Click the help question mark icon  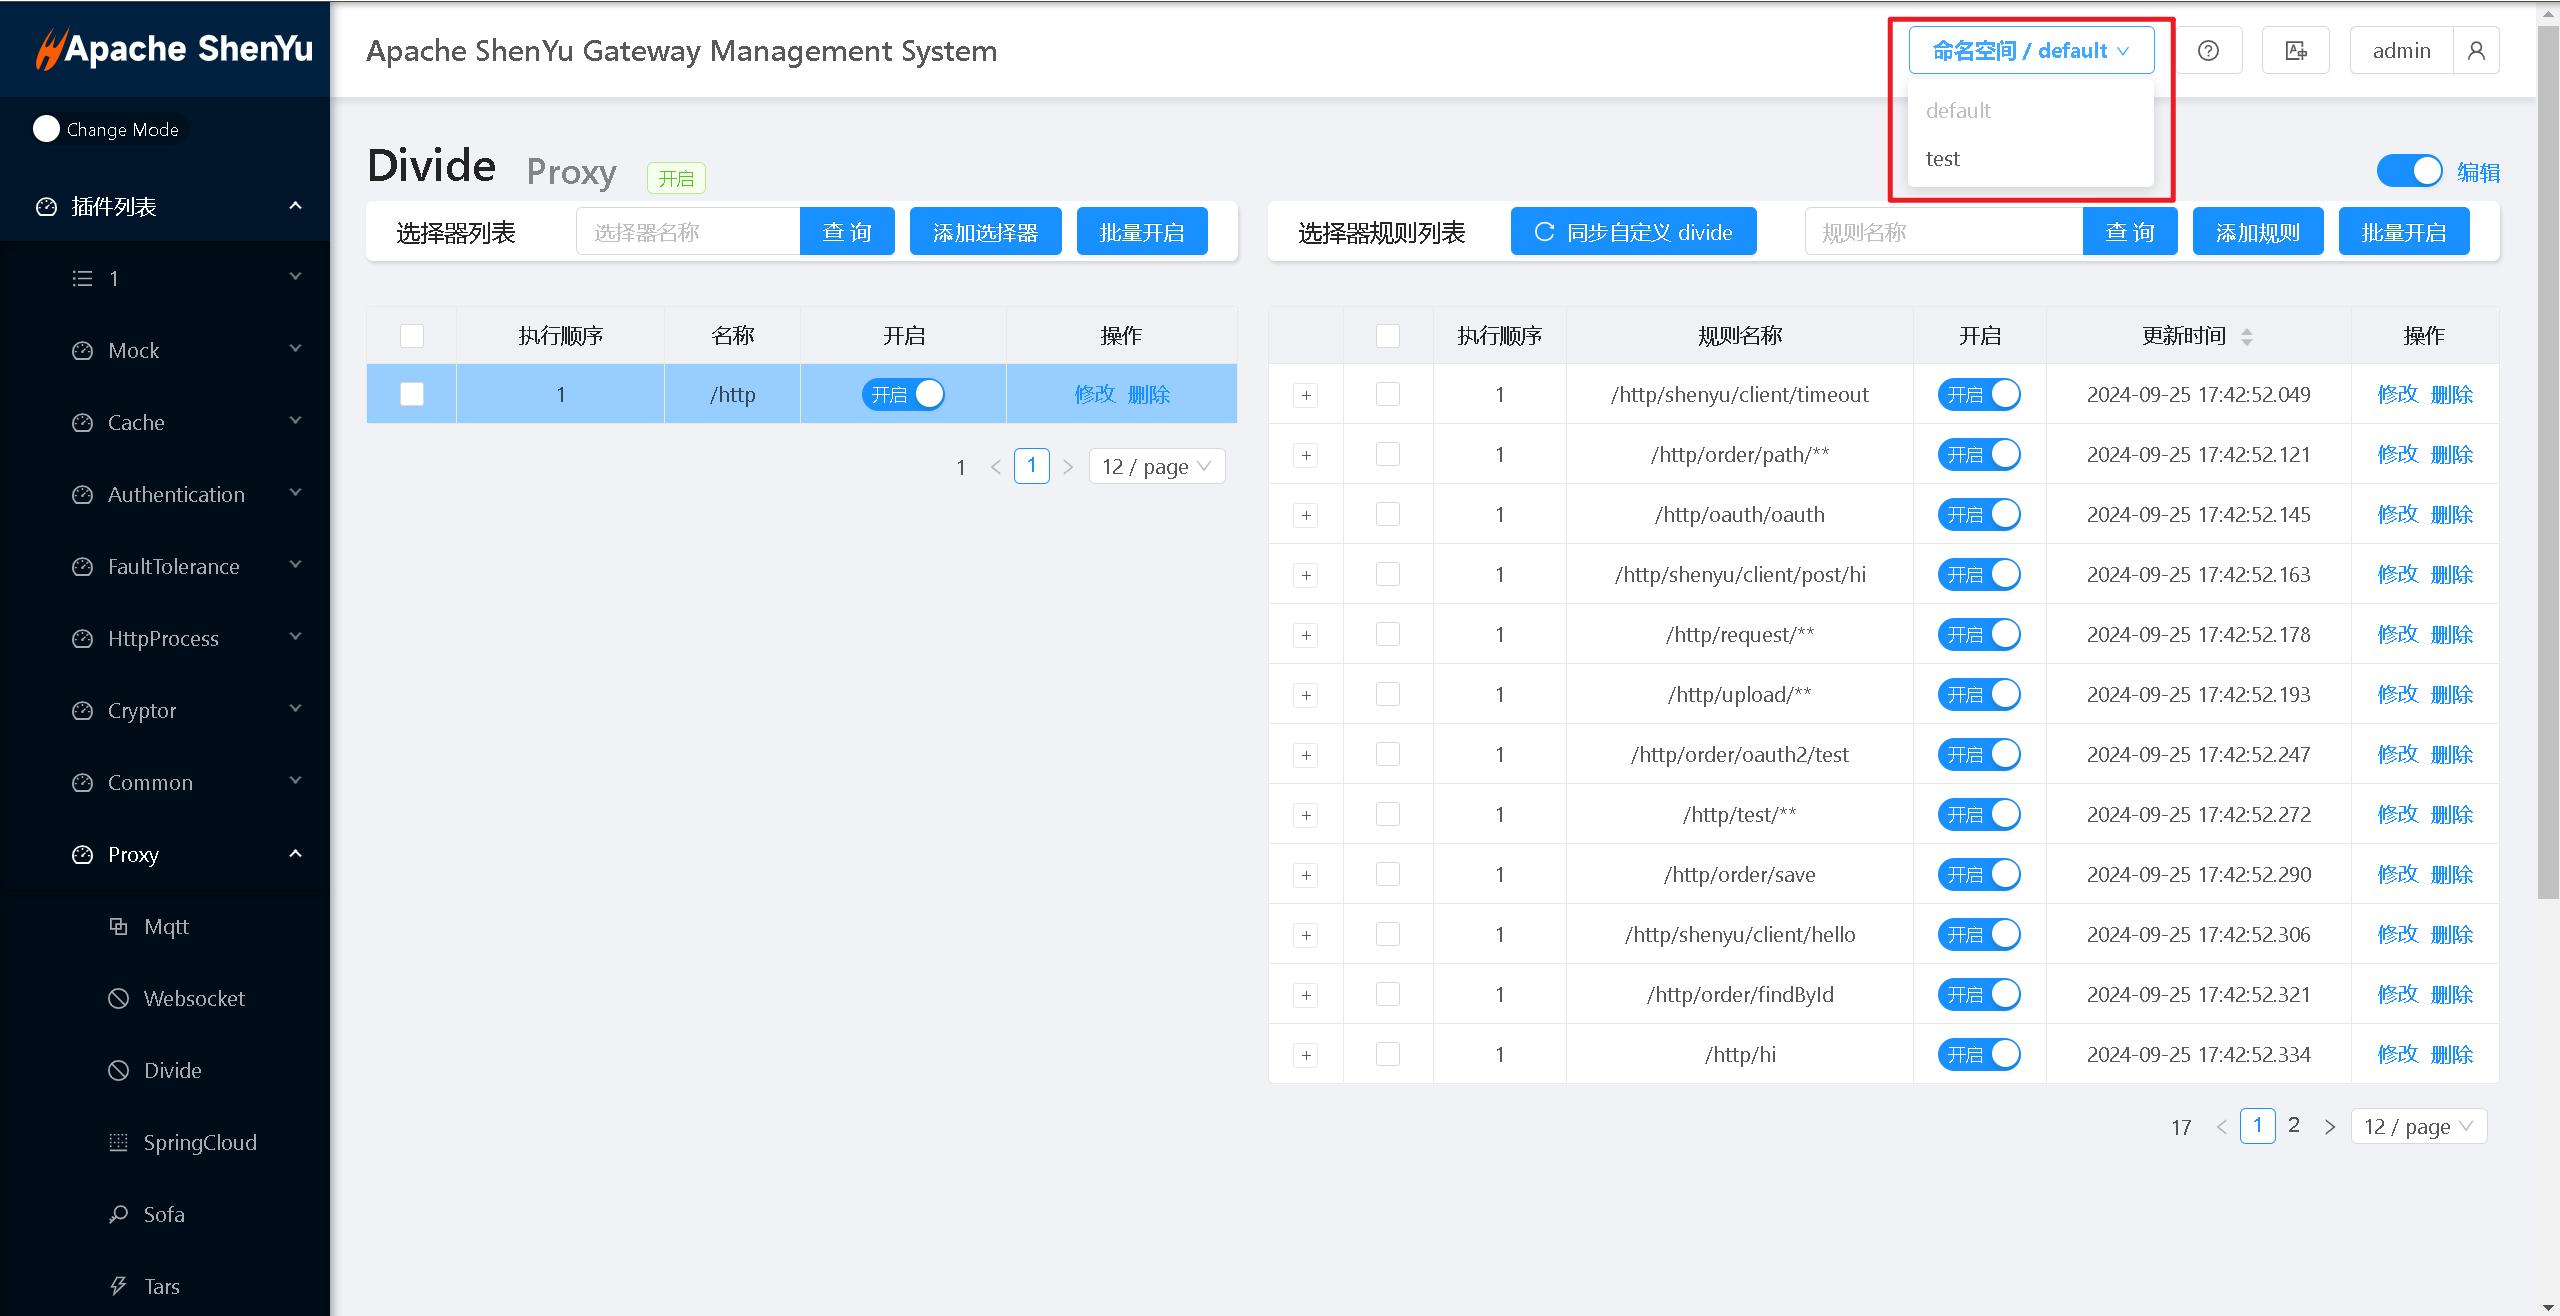(x=2208, y=51)
